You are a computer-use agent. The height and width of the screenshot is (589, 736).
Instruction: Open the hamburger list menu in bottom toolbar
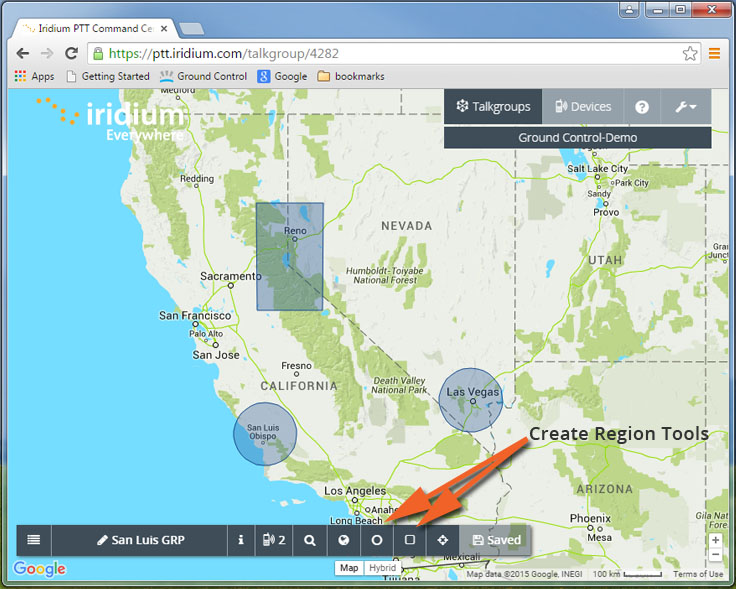tap(34, 540)
